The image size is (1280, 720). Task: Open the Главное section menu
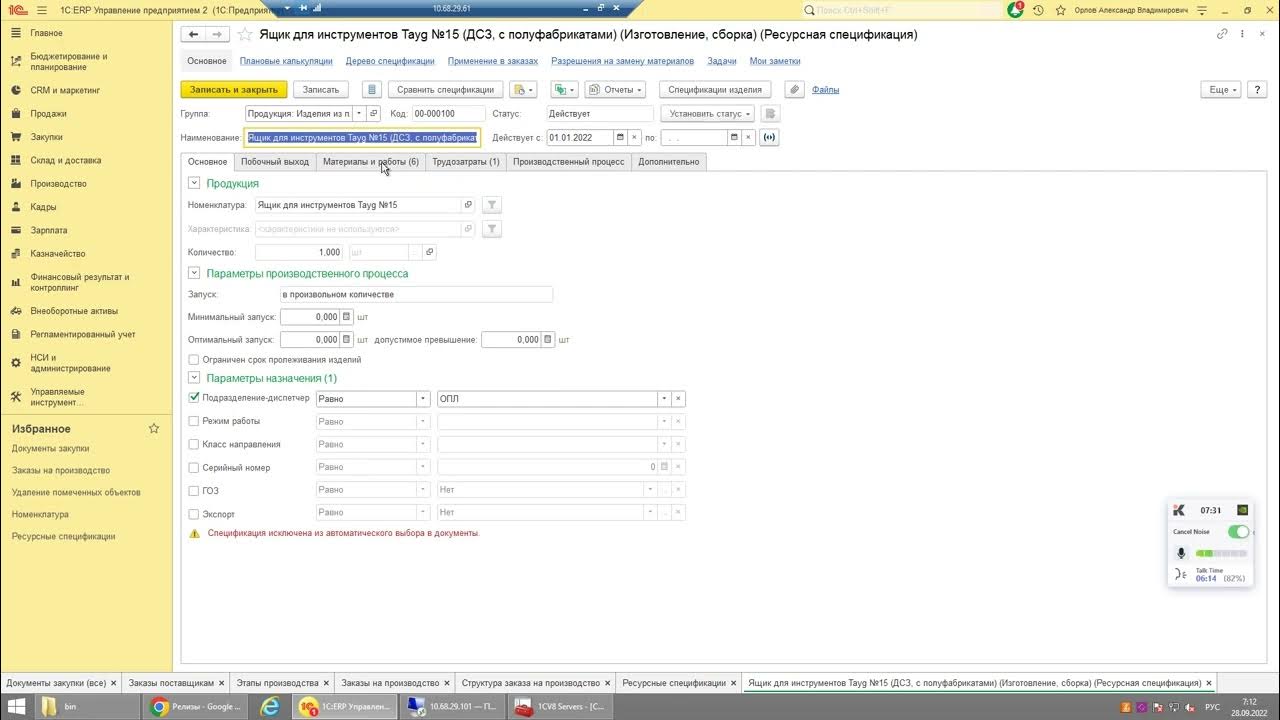click(x=46, y=33)
